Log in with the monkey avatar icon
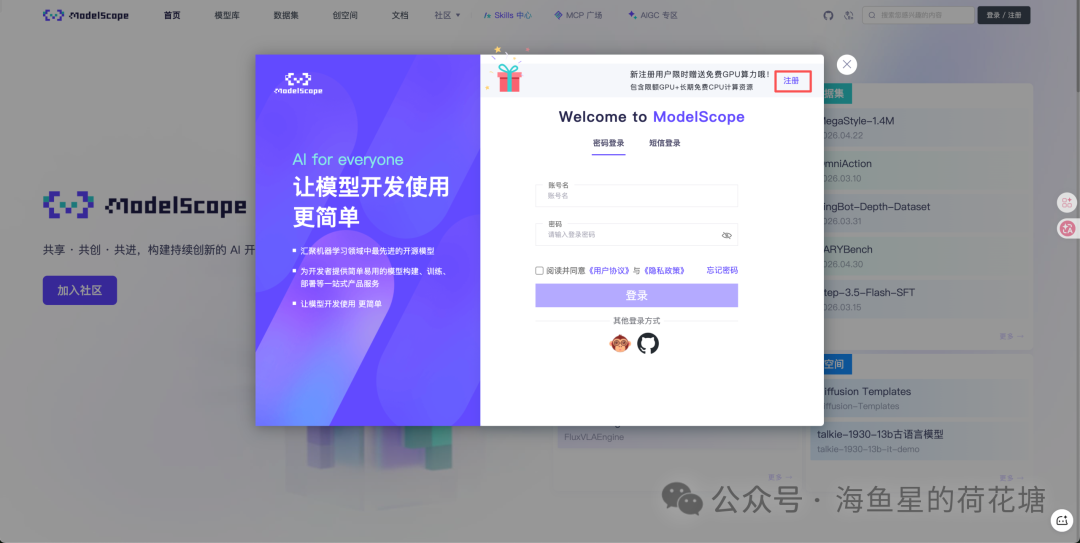This screenshot has width=1080, height=543. point(620,343)
